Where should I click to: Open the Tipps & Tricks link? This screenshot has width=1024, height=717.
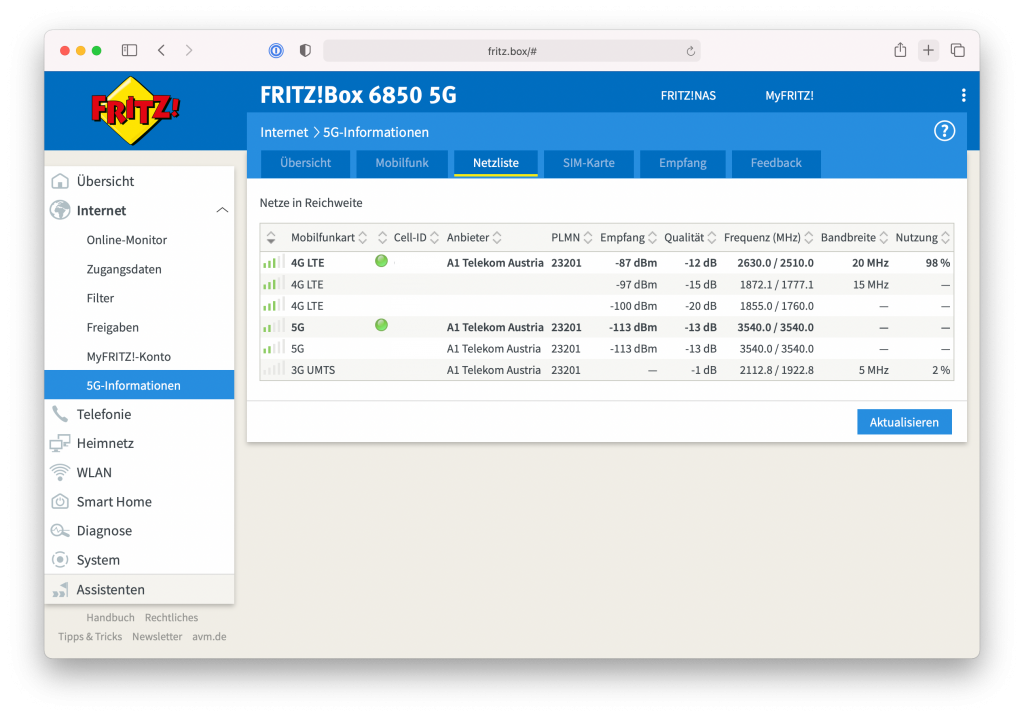90,636
